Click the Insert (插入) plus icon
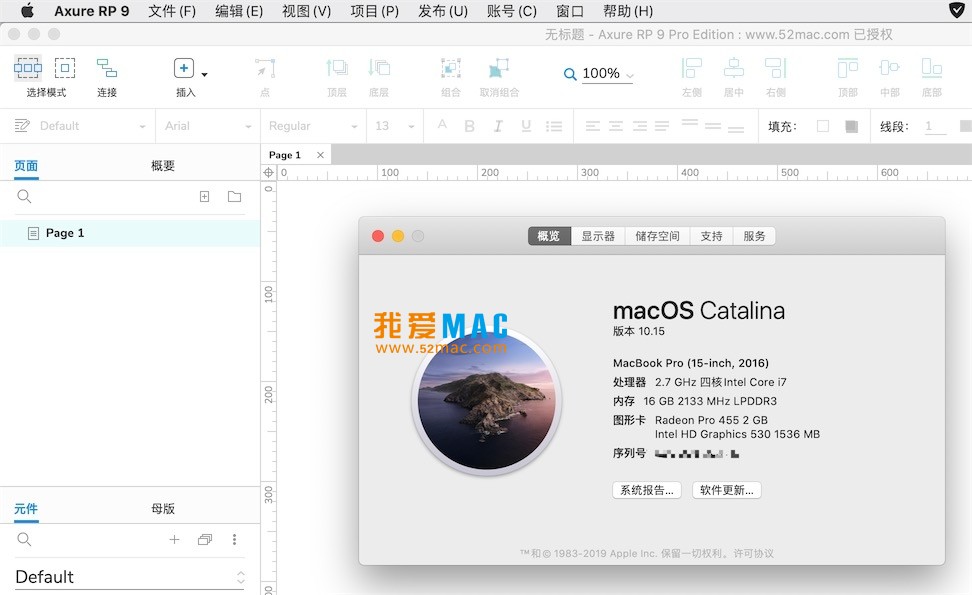 click(x=183, y=68)
